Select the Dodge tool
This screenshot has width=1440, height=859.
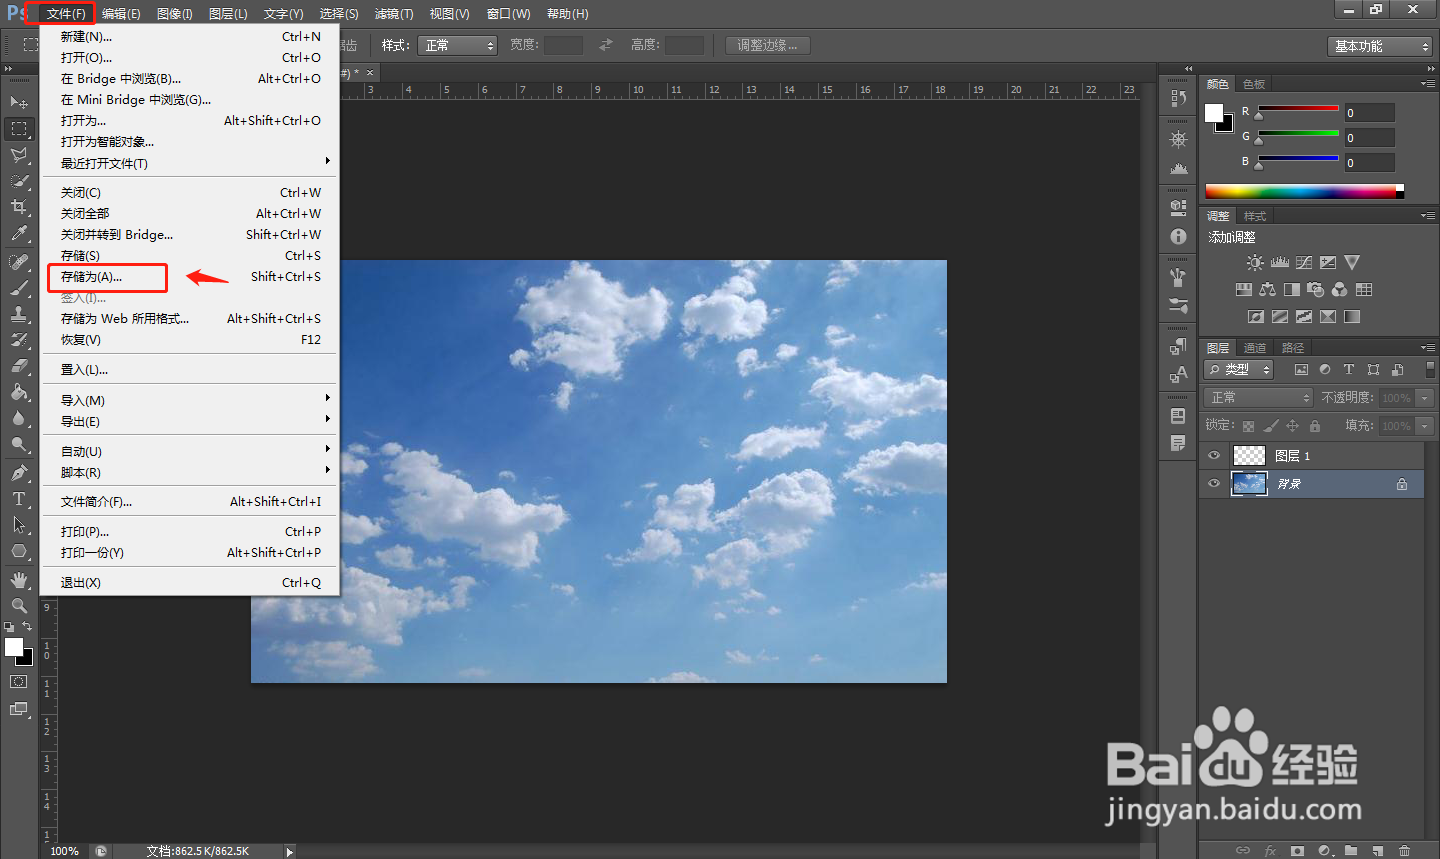[19, 444]
